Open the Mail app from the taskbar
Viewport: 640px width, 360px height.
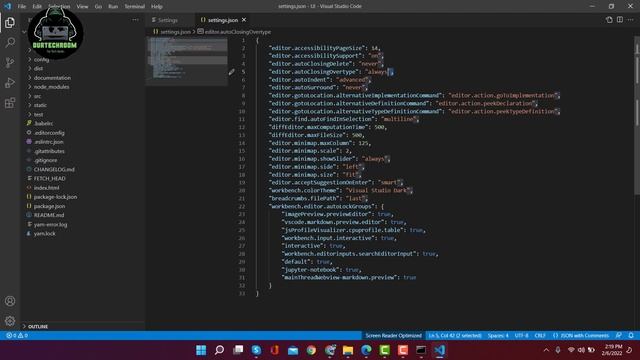pyautogui.click(x=293, y=350)
